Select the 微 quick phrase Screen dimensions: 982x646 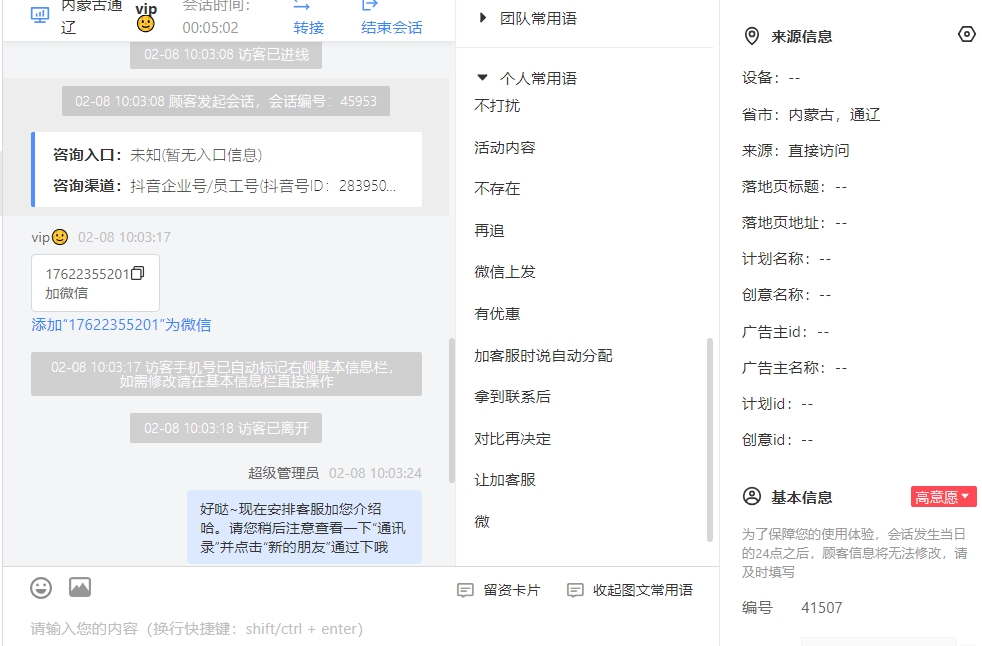point(482,521)
